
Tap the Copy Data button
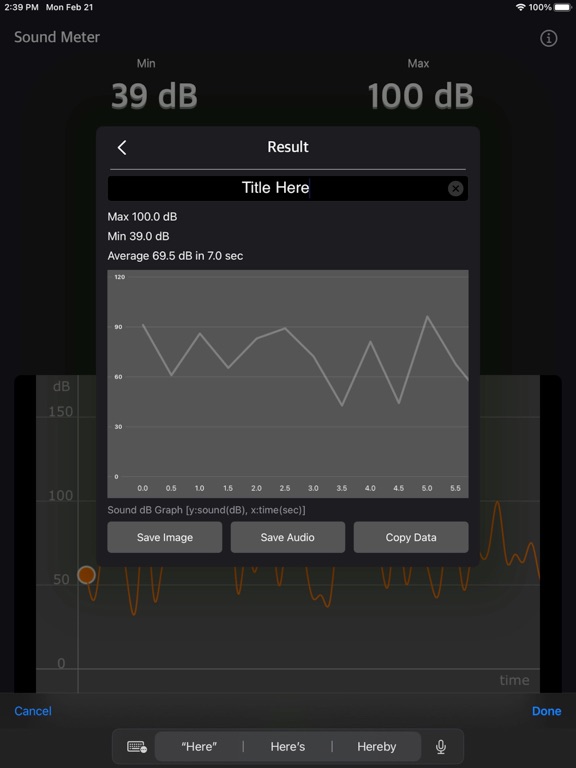411,537
